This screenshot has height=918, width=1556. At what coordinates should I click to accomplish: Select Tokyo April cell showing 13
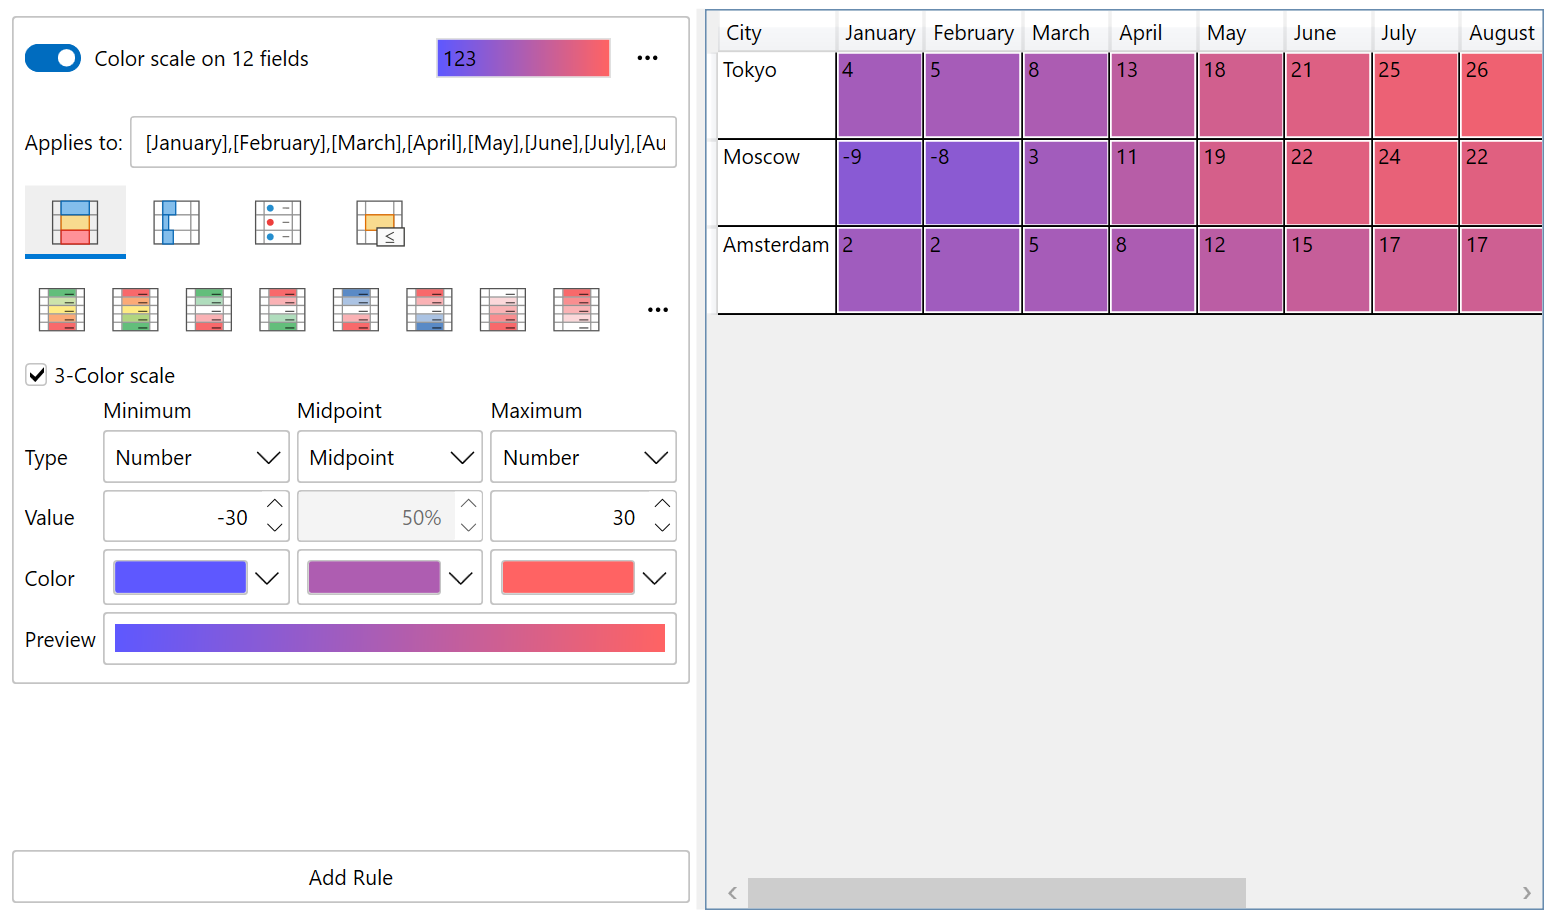[1153, 95]
